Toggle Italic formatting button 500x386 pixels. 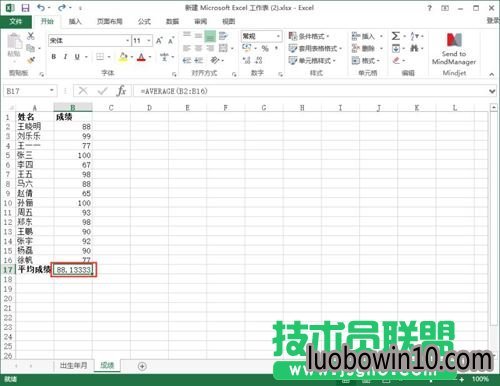pyautogui.click(x=65, y=57)
